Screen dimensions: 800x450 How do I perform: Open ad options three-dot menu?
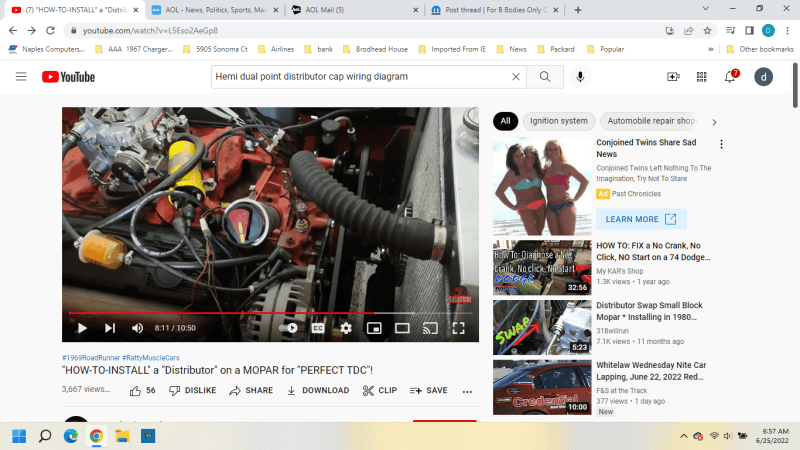click(721, 144)
